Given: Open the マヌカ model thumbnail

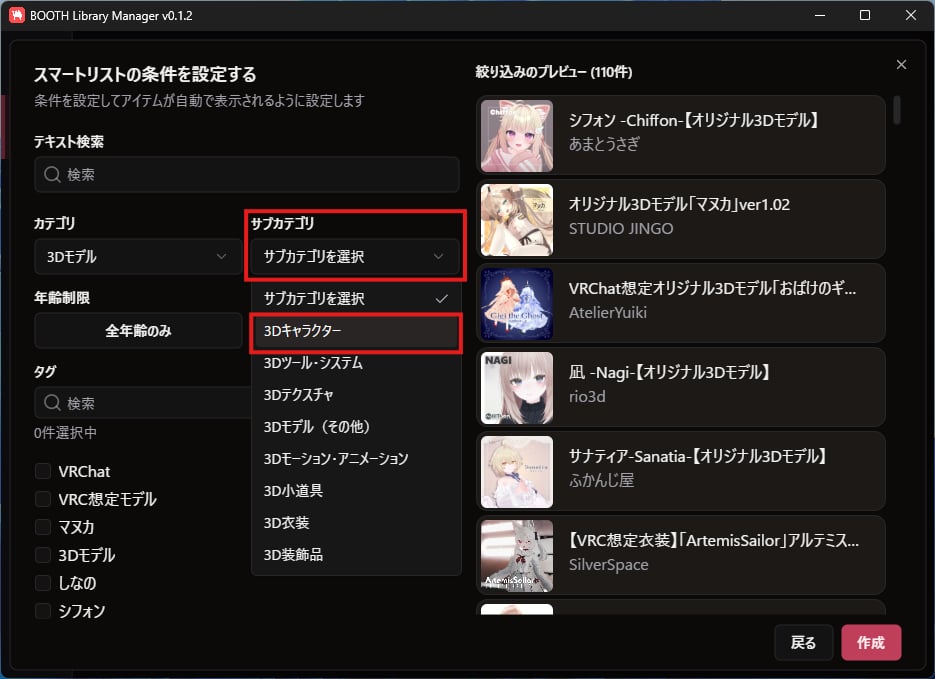Looking at the screenshot, I should point(516,220).
